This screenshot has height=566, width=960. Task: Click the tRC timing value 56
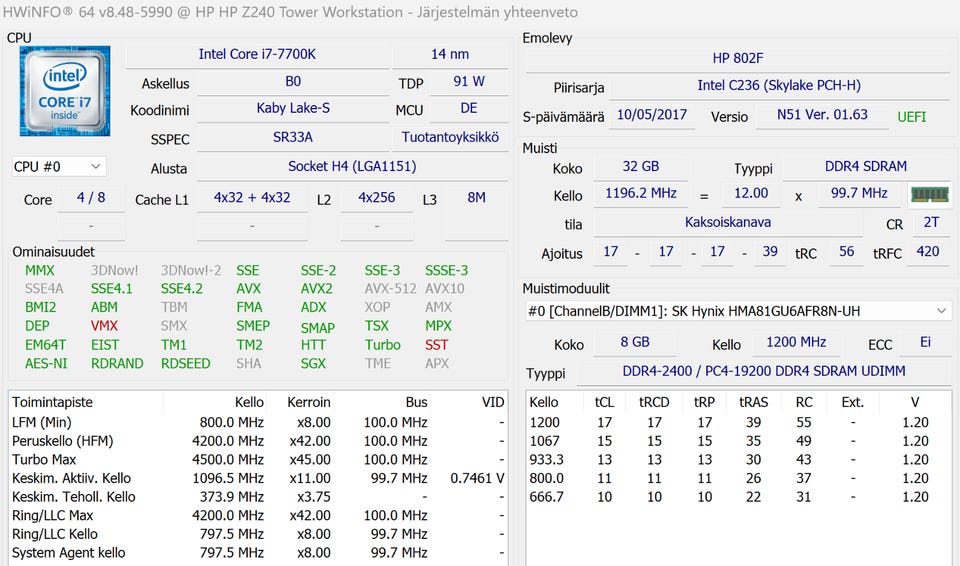847,252
